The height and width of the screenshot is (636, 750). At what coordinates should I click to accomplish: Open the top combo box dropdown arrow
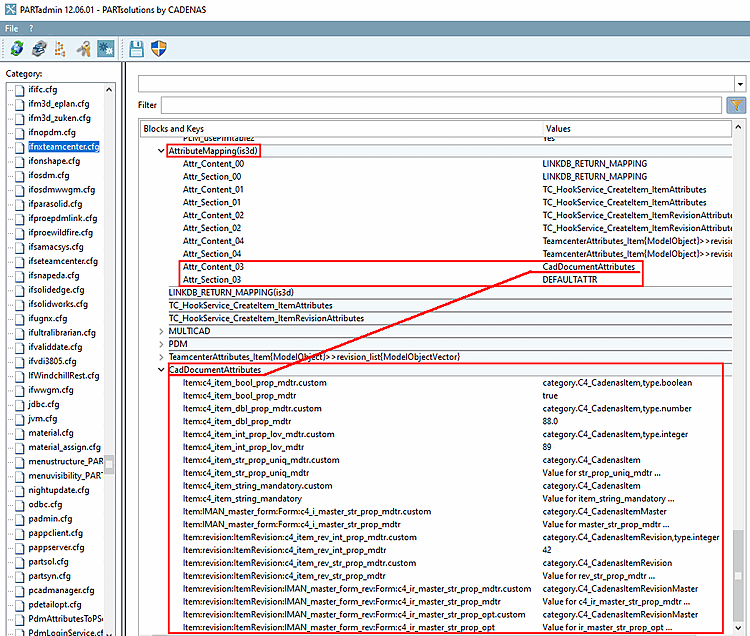click(x=739, y=84)
